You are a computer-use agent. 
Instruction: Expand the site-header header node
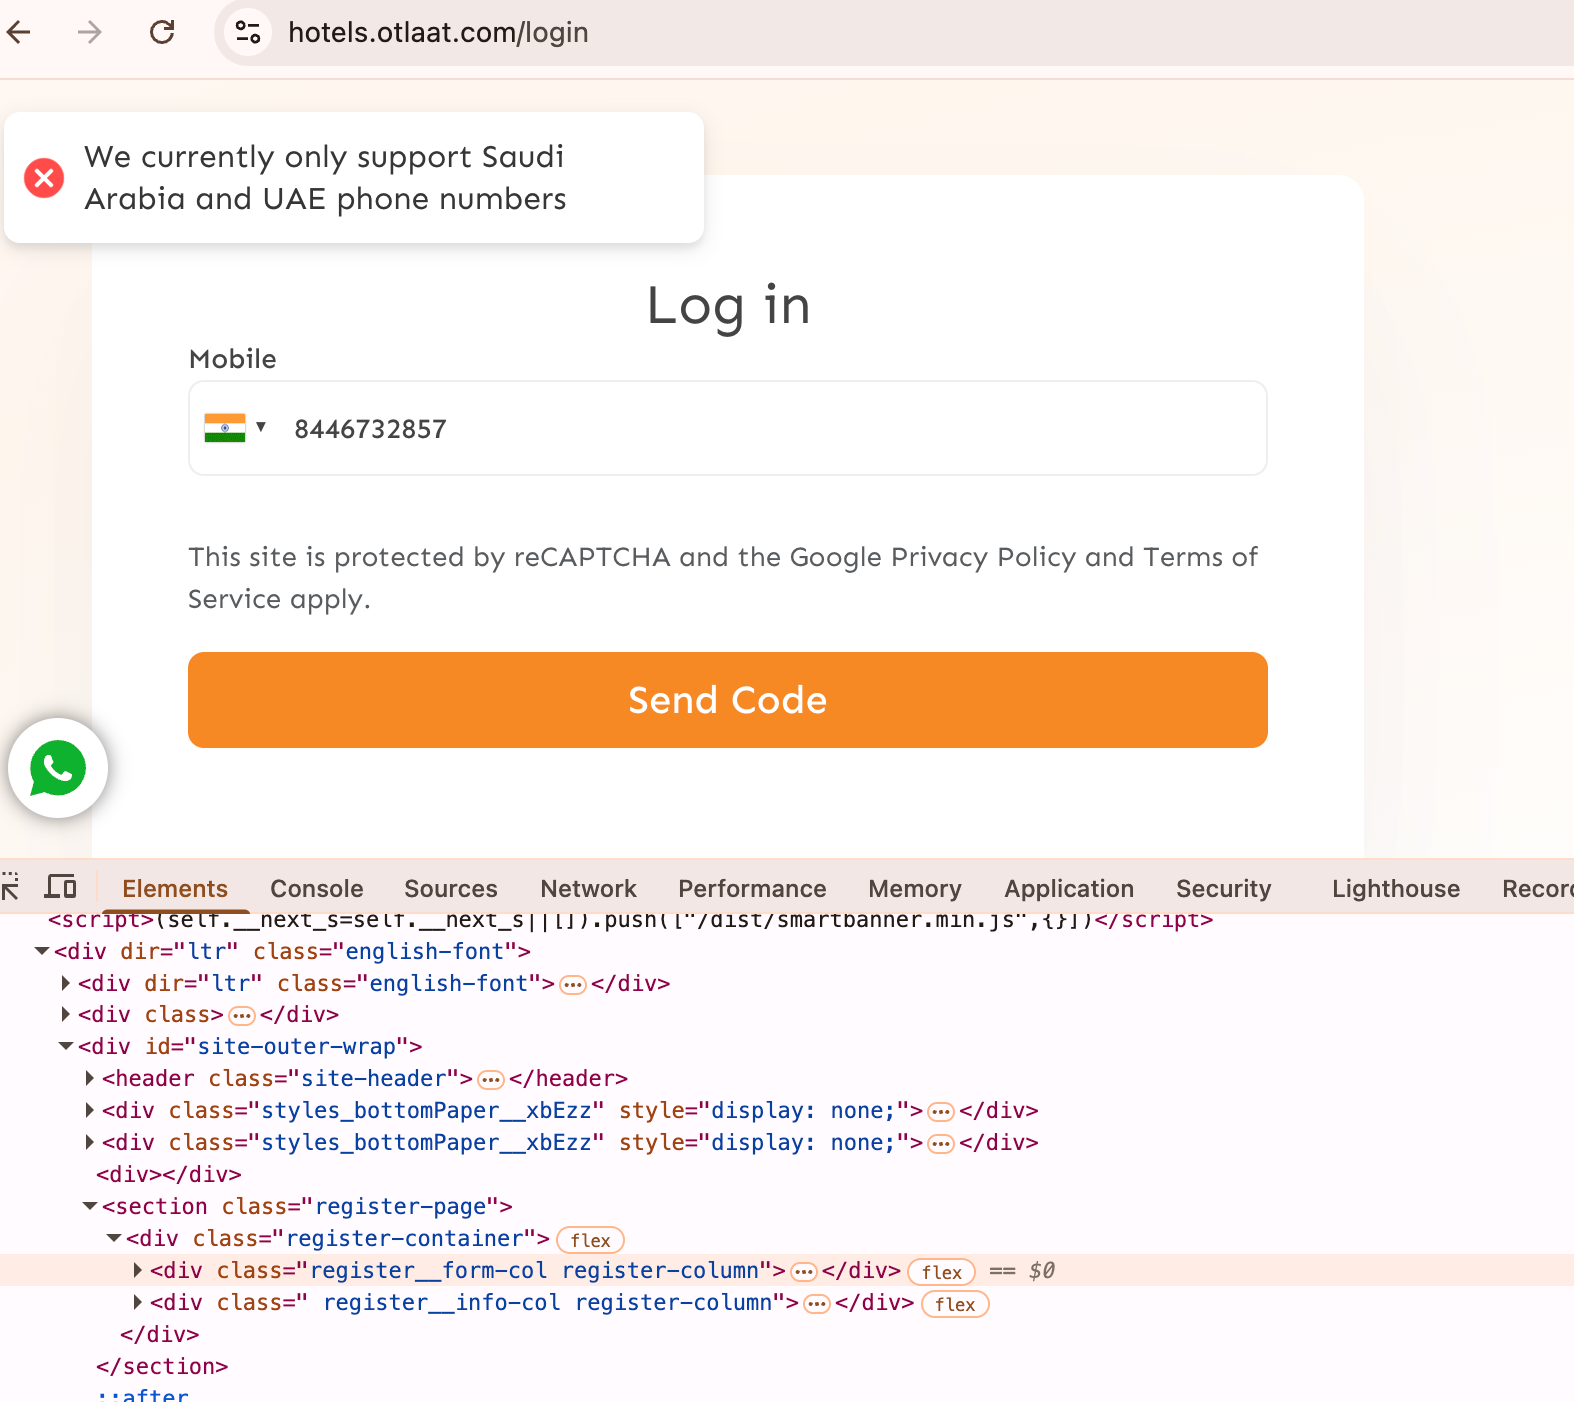(x=90, y=1078)
